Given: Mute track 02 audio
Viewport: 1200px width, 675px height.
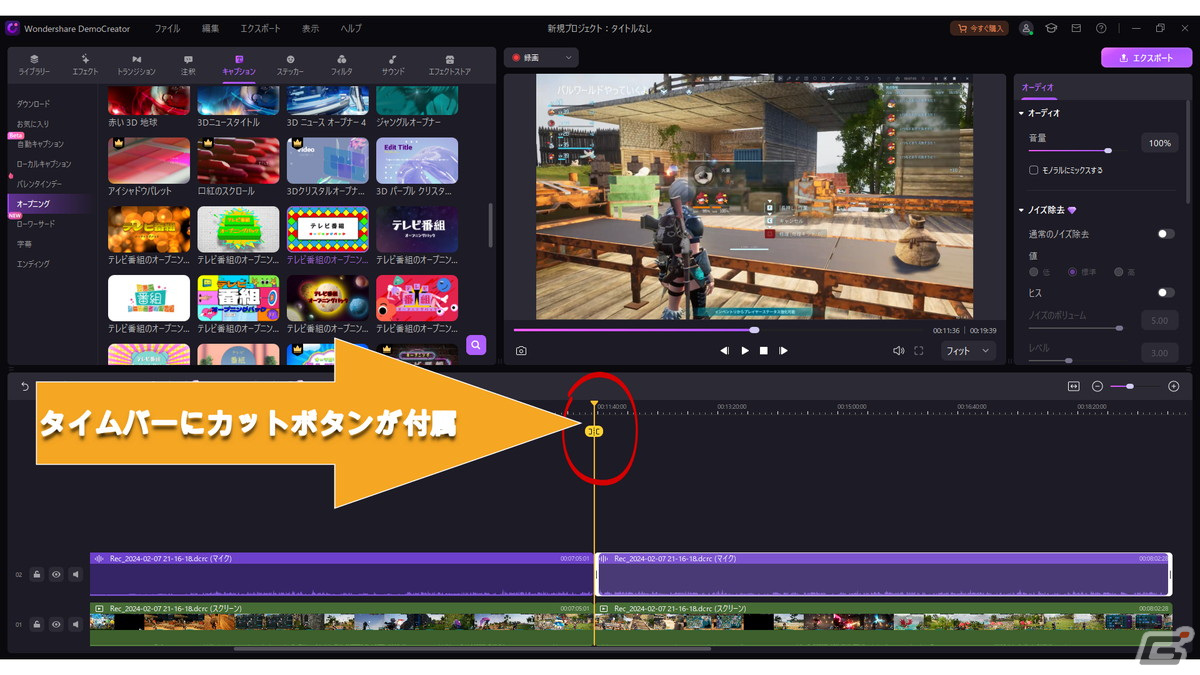Looking at the screenshot, I should pos(76,575).
